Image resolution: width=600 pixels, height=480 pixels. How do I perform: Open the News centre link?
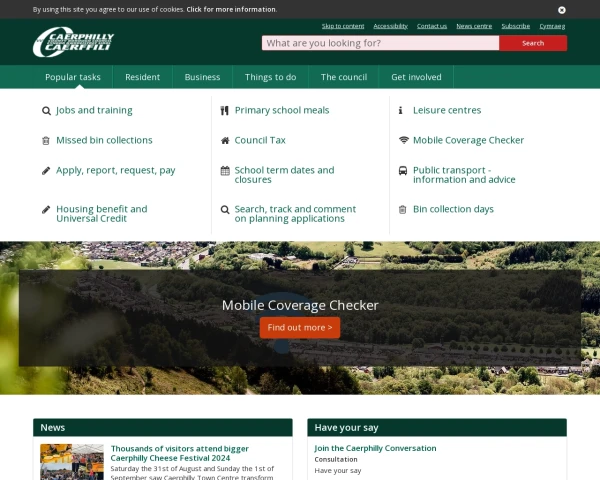(x=474, y=26)
